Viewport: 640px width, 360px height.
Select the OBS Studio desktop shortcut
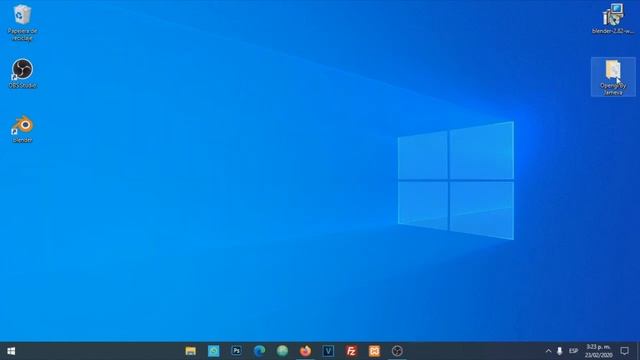(22, 73)
